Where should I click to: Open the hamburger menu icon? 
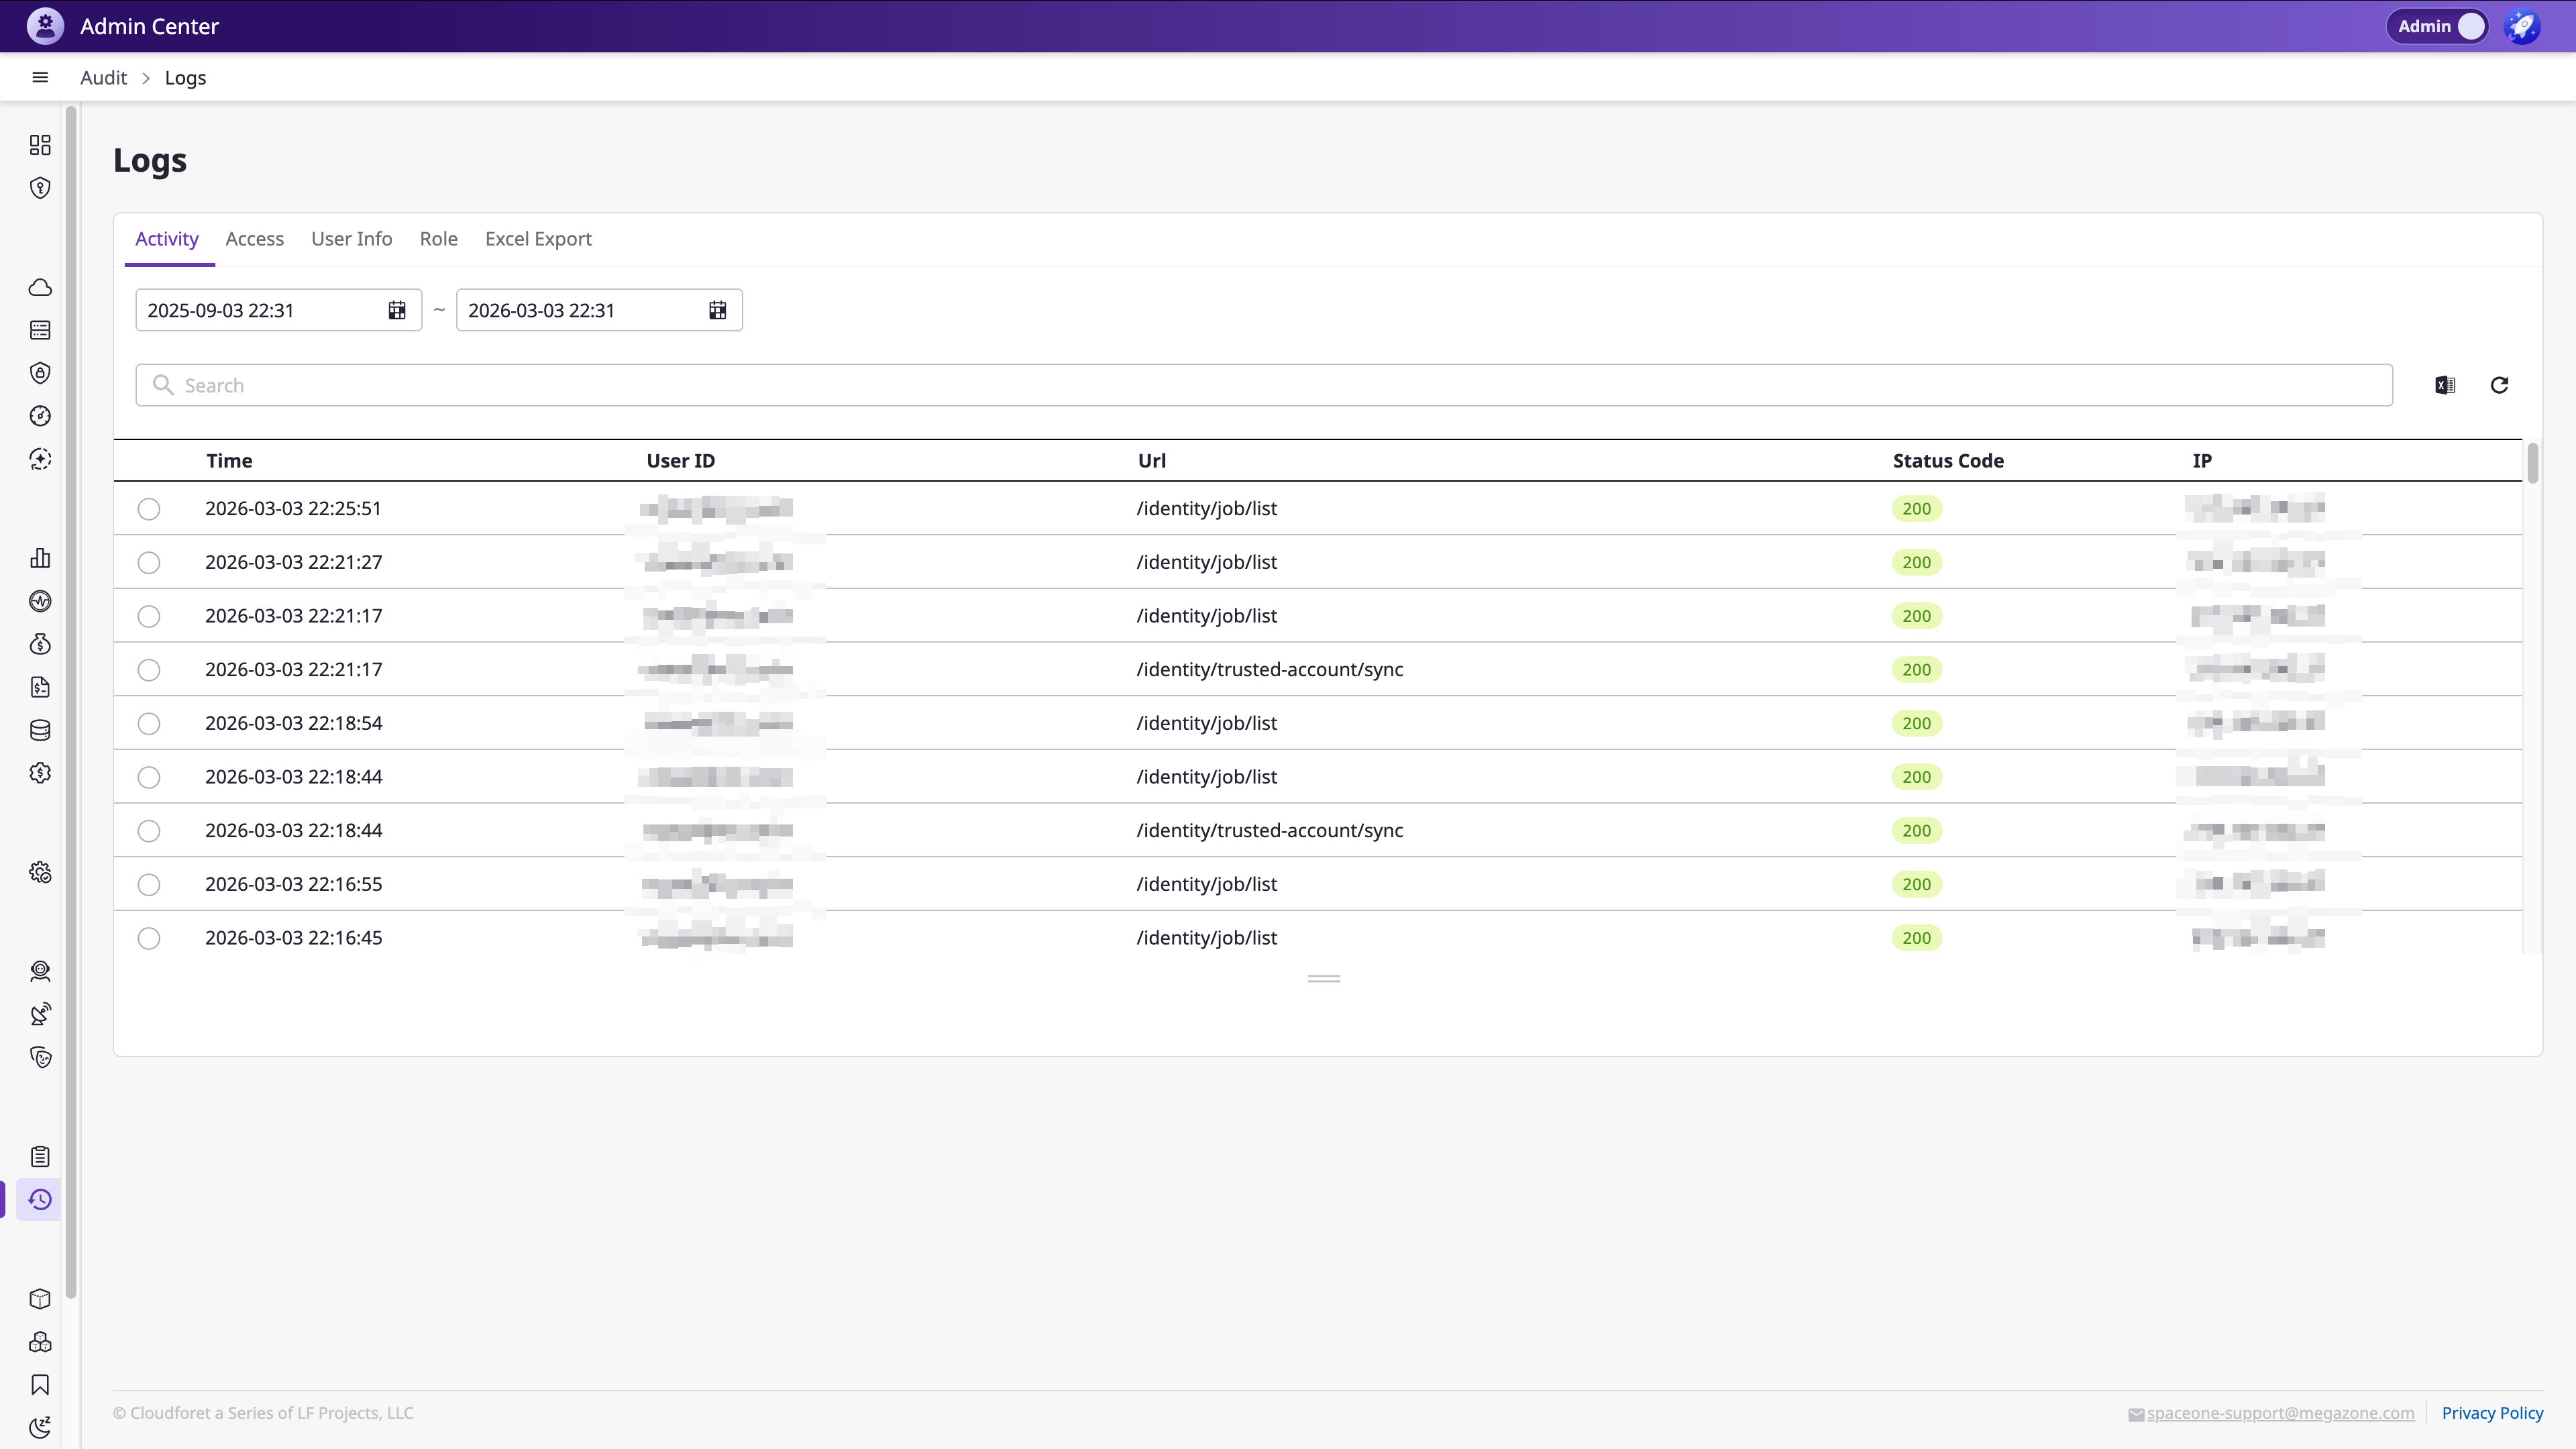40,77
